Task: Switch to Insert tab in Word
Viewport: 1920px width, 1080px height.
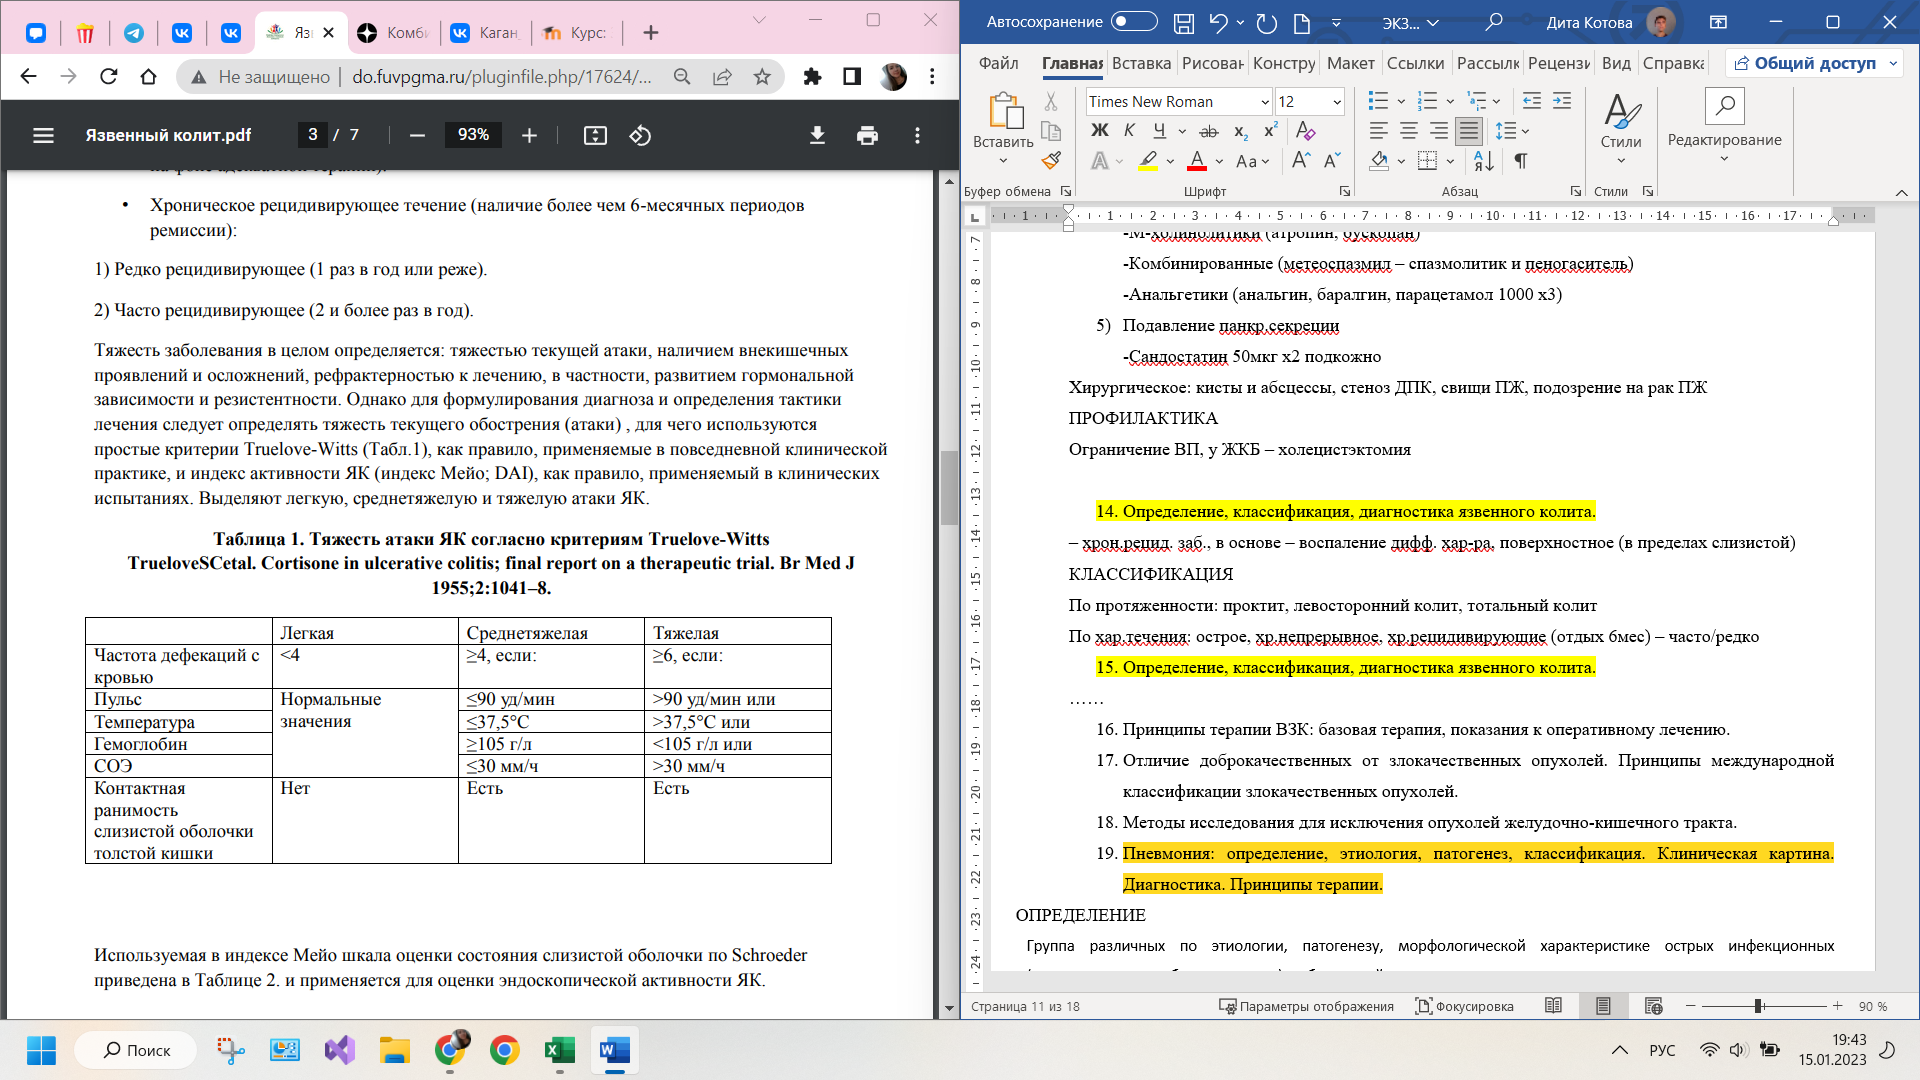Action: pos(1141,63)
